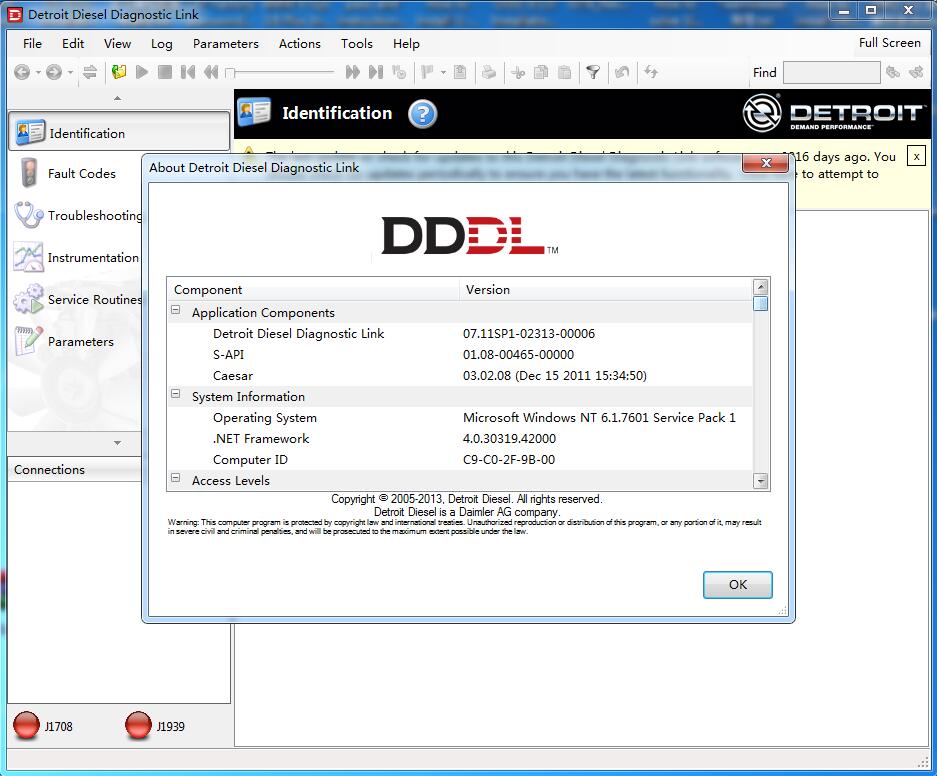Select Identification in the sidebar

[119, 133]
